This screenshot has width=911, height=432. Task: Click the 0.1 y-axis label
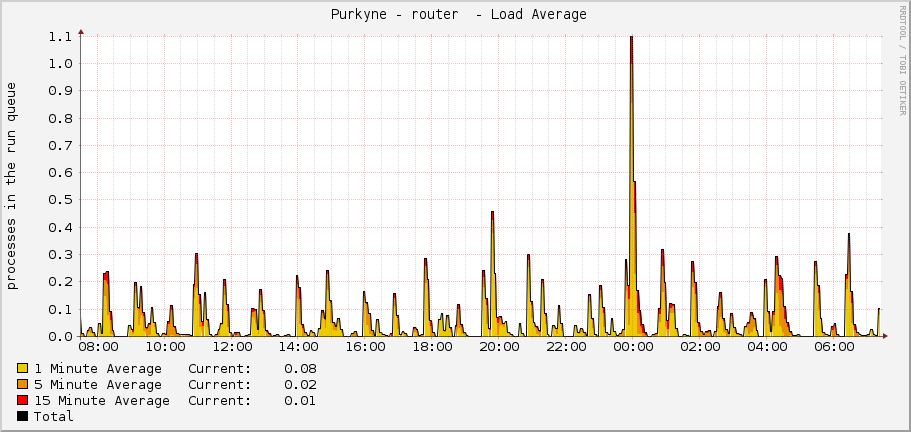pos(59,309)
